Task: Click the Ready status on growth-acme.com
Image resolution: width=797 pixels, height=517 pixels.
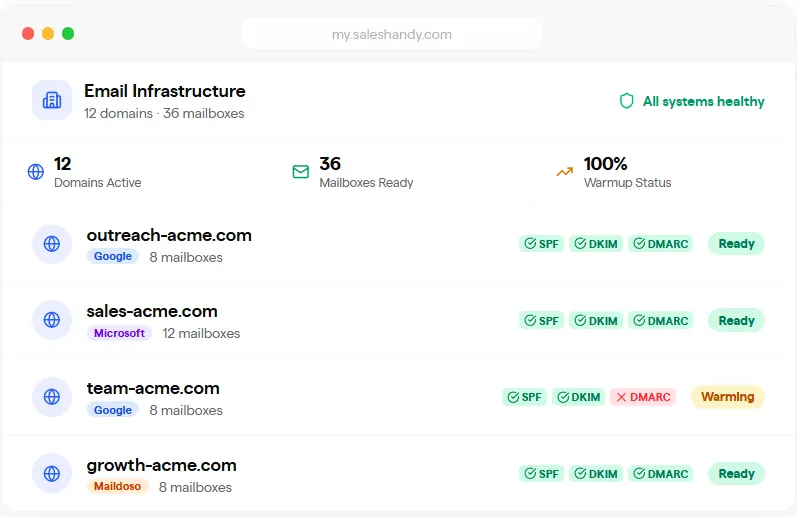Action: pyautogui.click(x=737, y=474)
